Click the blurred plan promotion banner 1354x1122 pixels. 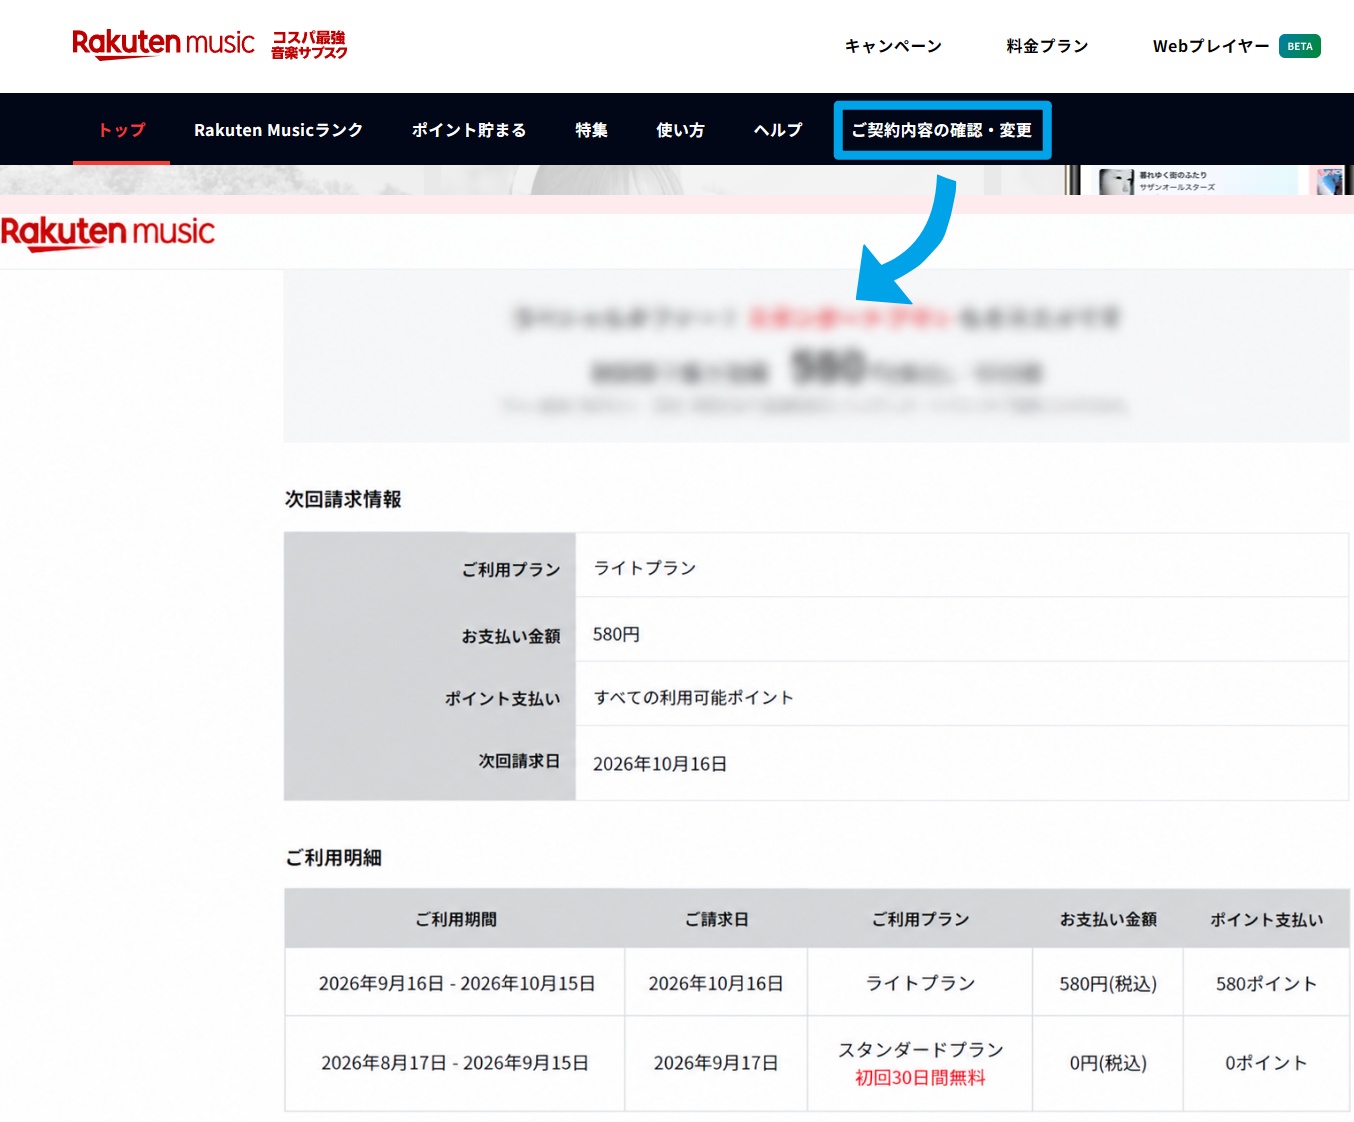(816, 356)
